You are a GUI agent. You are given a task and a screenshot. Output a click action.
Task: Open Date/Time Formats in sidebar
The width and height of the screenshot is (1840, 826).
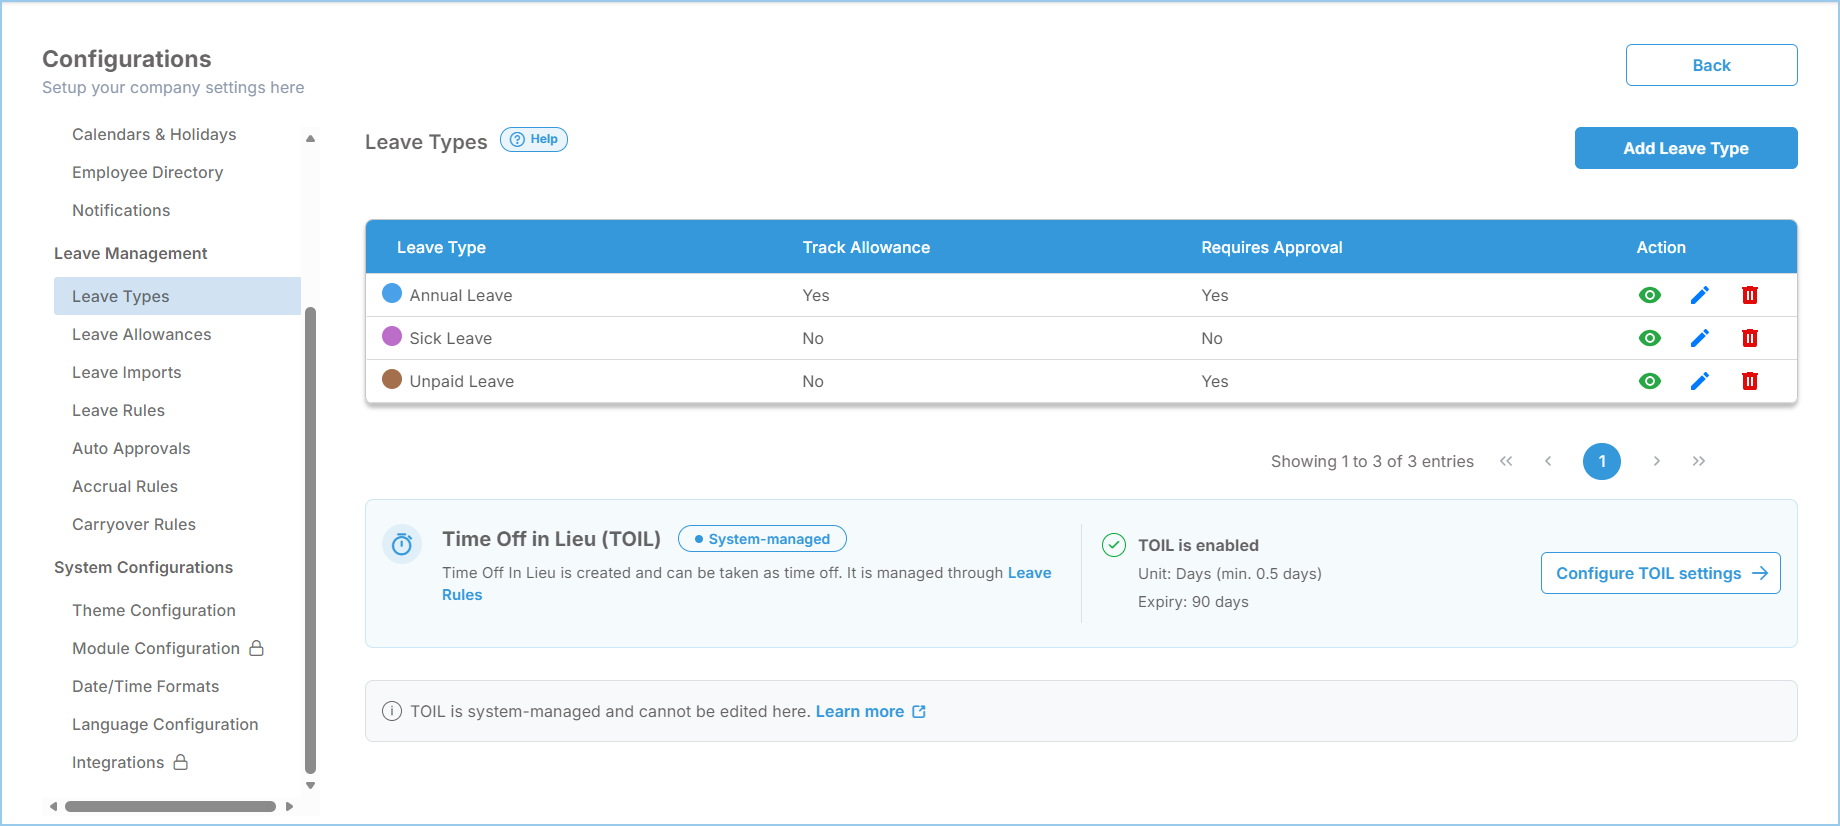point(145,686)
